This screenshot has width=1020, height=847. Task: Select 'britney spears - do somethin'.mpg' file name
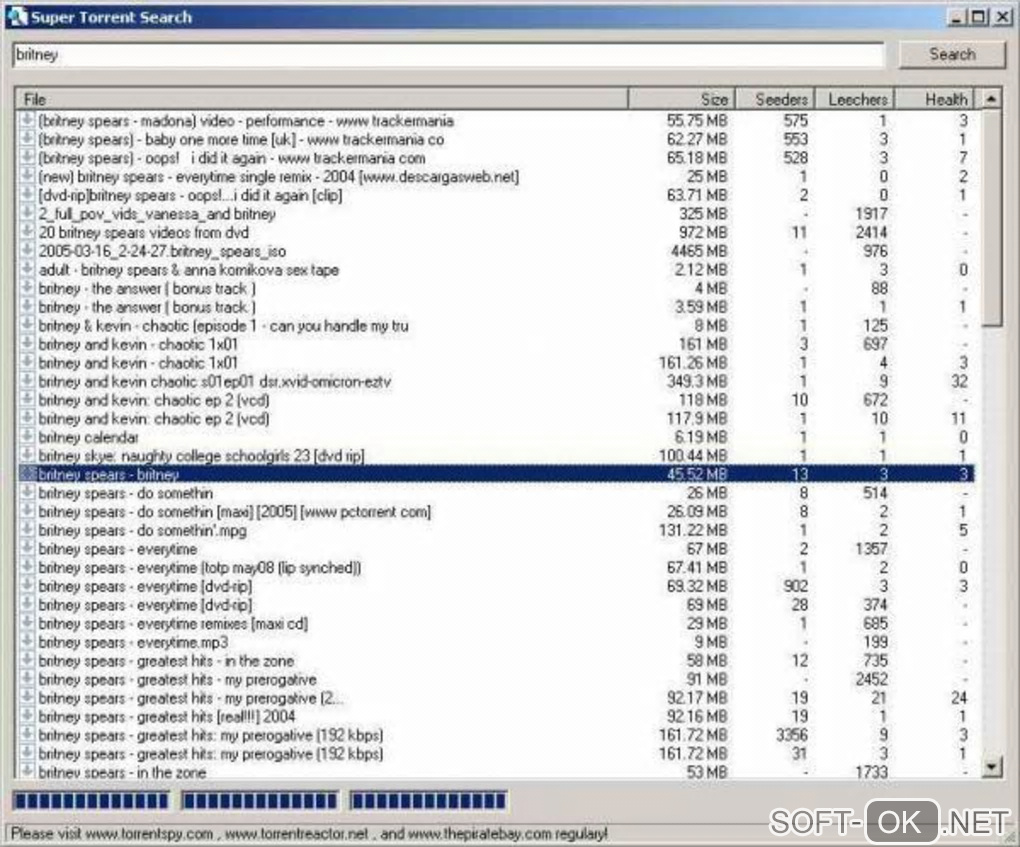pyautogui.click(x=142, y=530)
